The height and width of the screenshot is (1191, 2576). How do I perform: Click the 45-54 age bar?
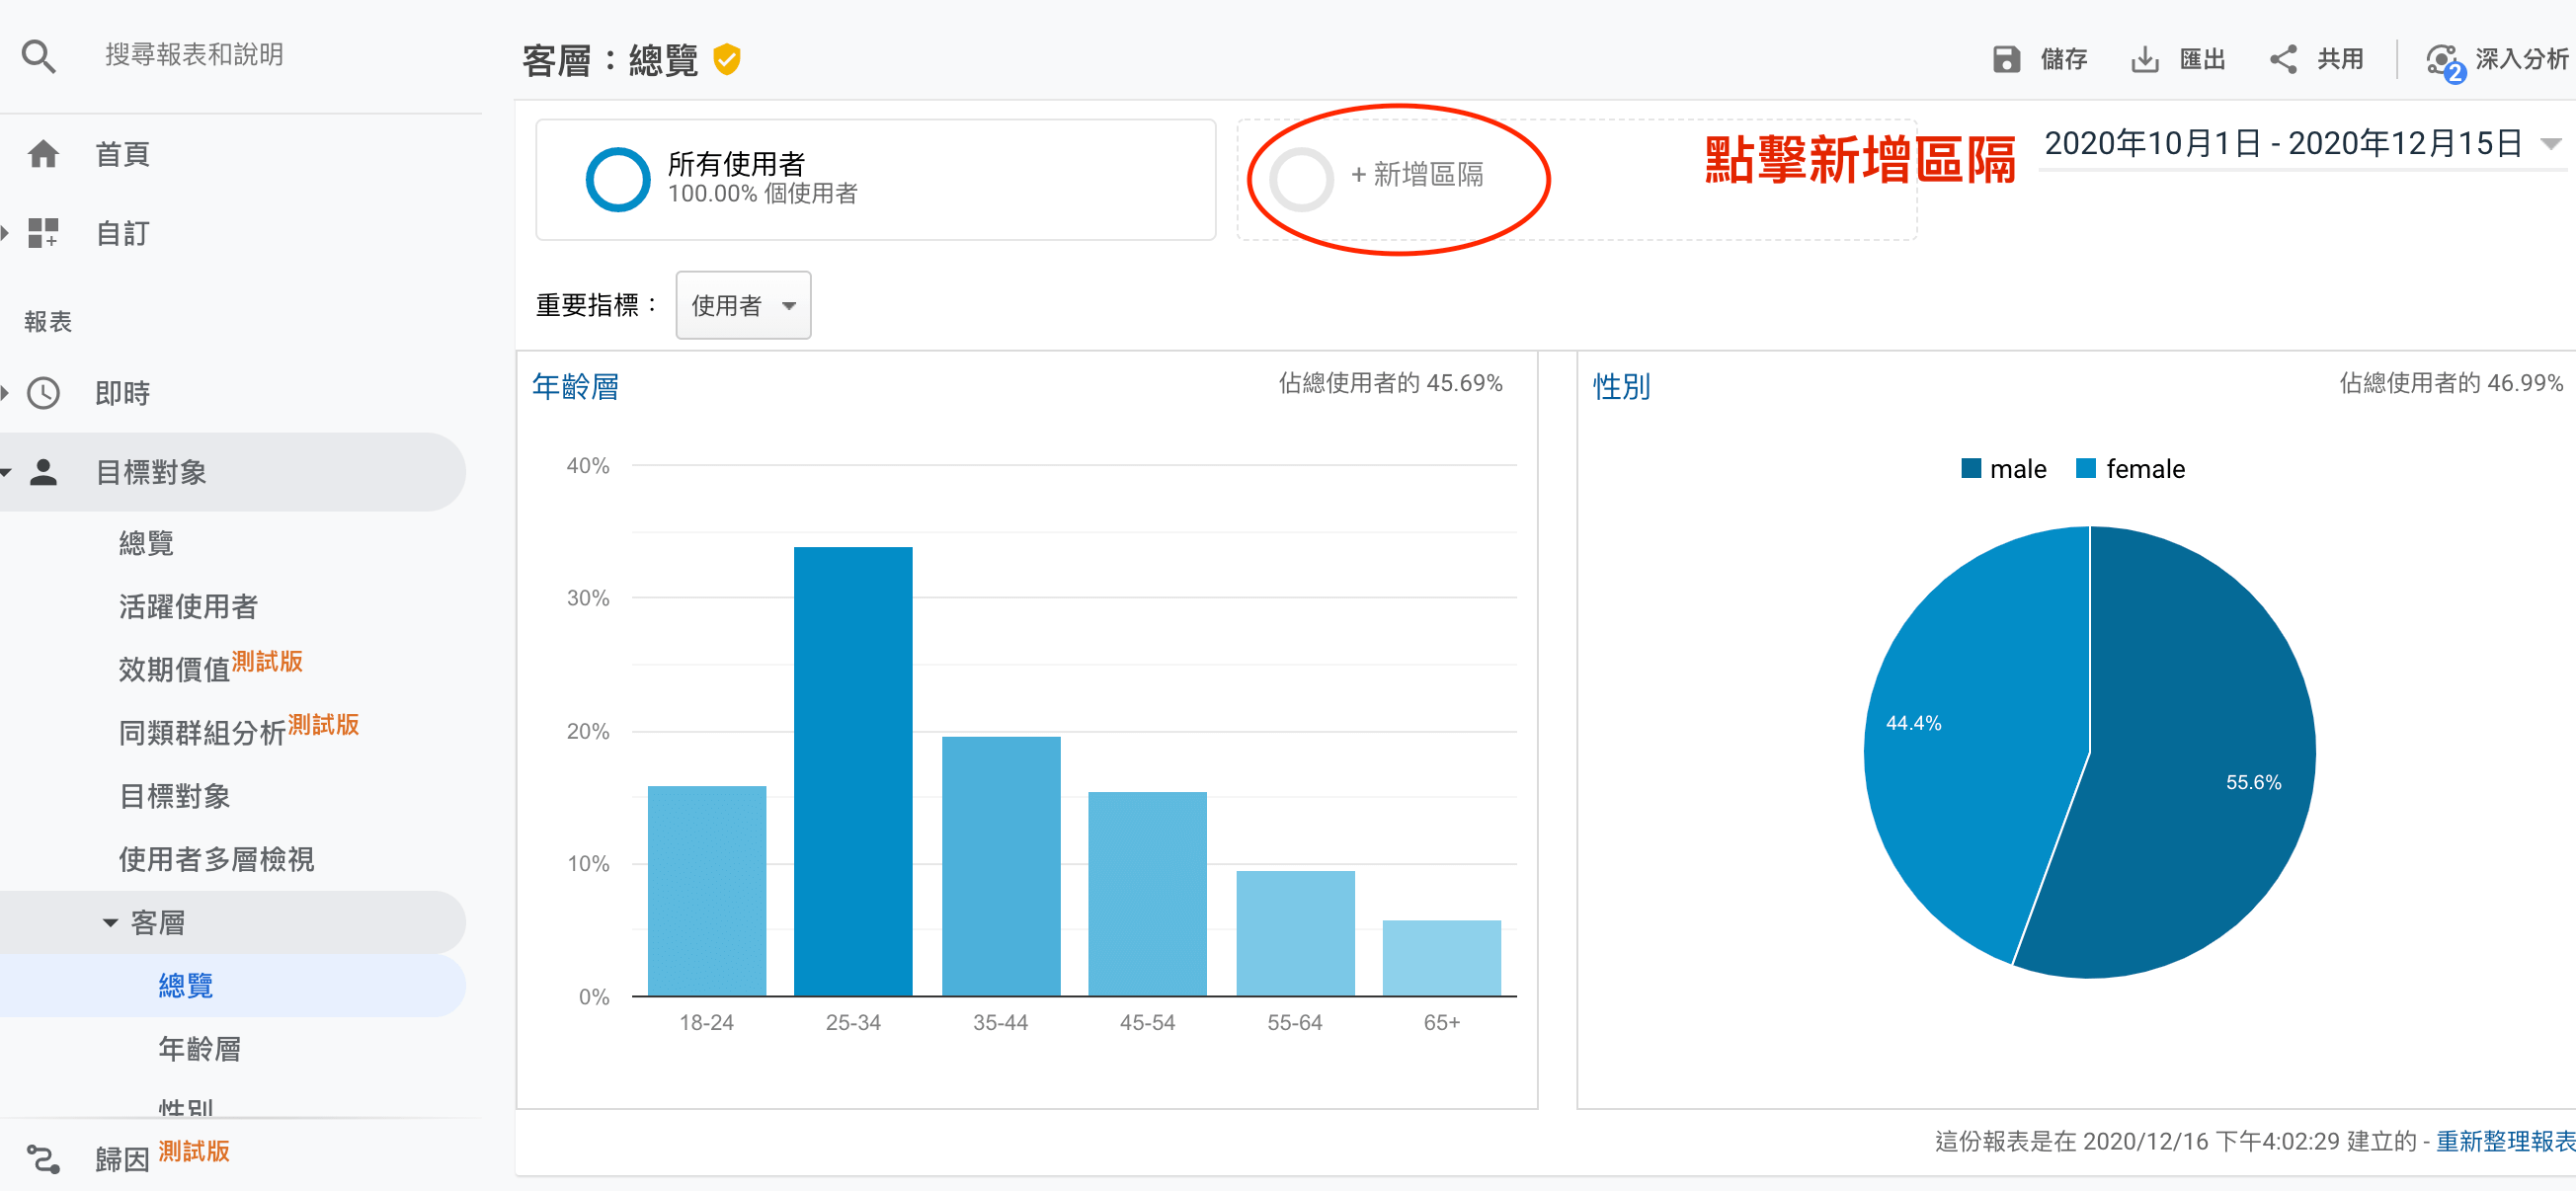pyautogui.click(x=1147, y=894)
